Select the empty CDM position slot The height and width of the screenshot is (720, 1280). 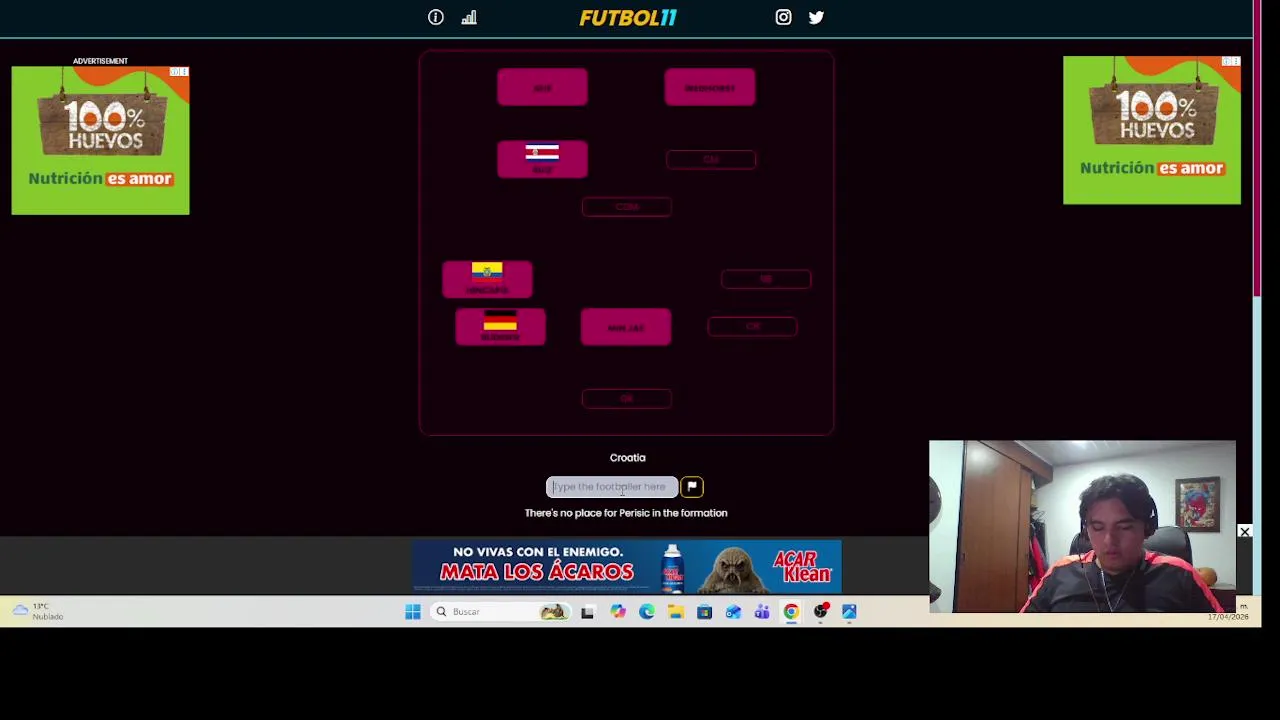pyautogui.click(x=626, y=206)
